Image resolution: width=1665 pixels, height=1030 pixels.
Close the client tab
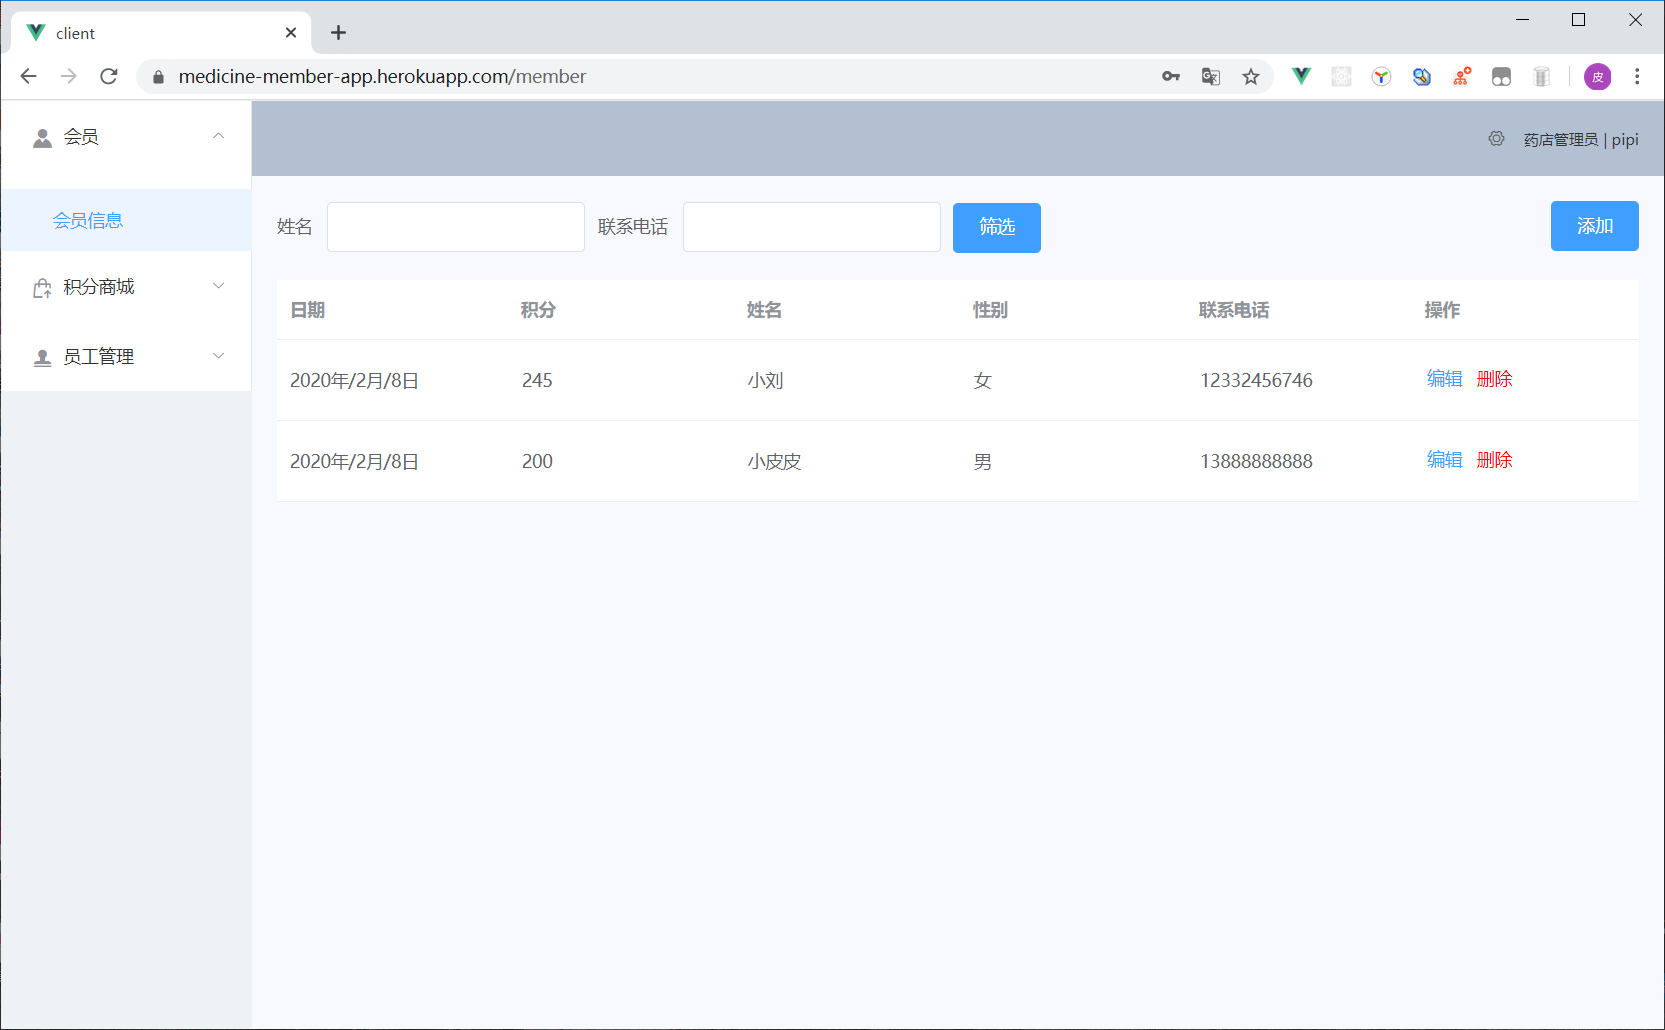291,33
